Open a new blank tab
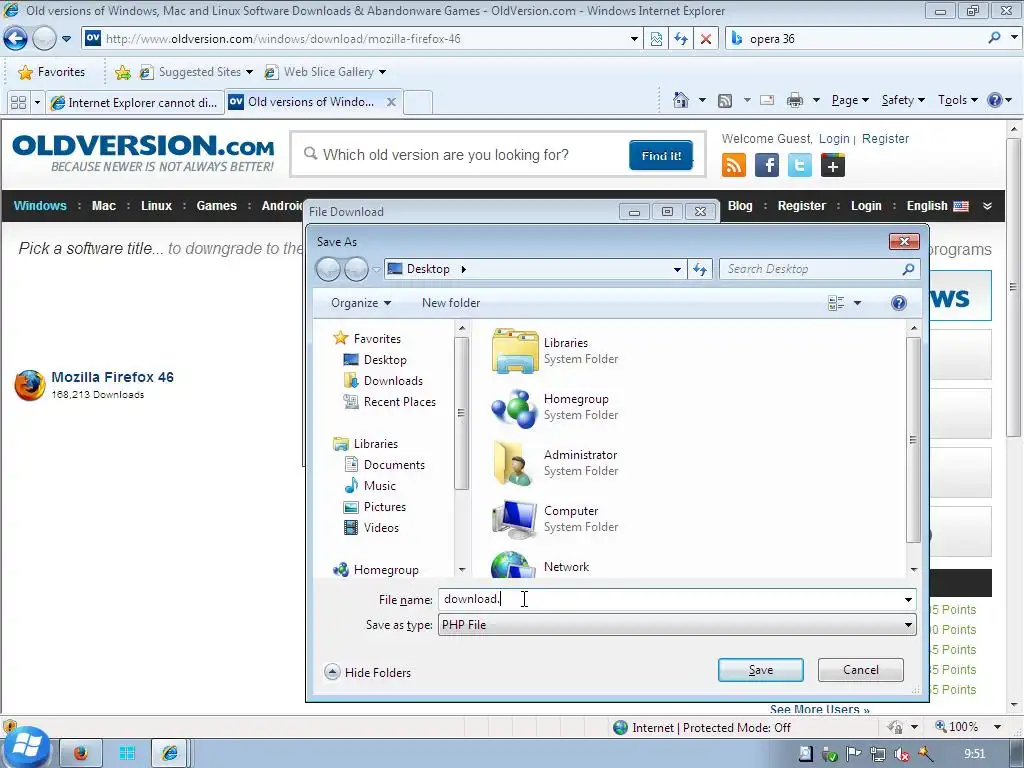The width and height of the screenshot is (1024, 768). [418, 103]
